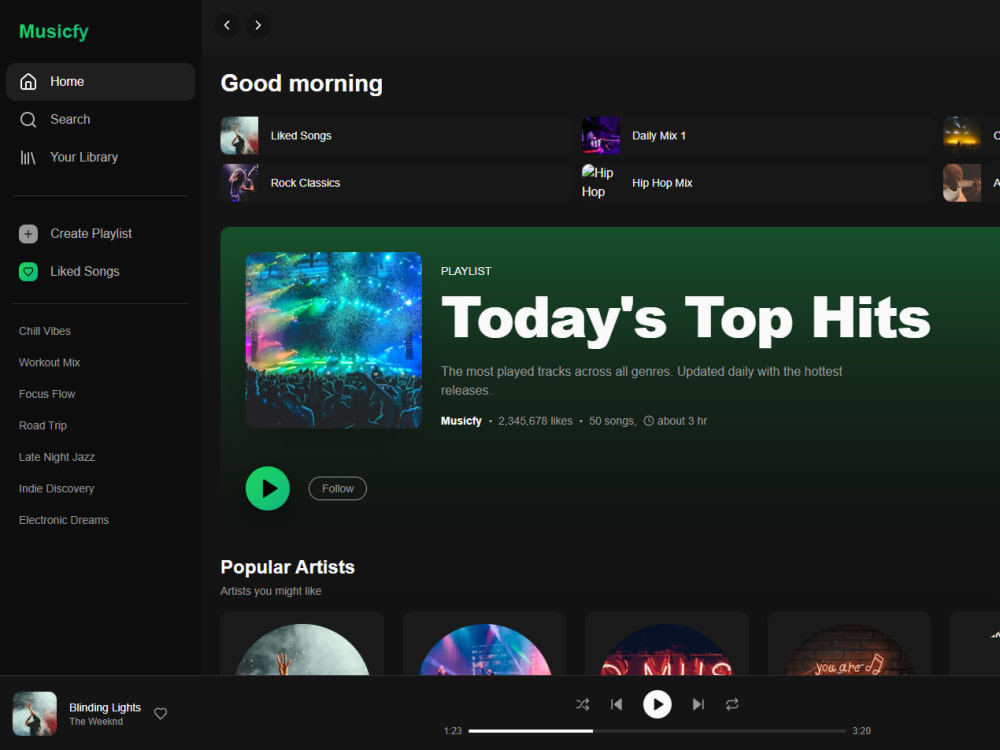Click Create Playlist label in sidebar
The image size is (1000, 750).
(91, 233)
